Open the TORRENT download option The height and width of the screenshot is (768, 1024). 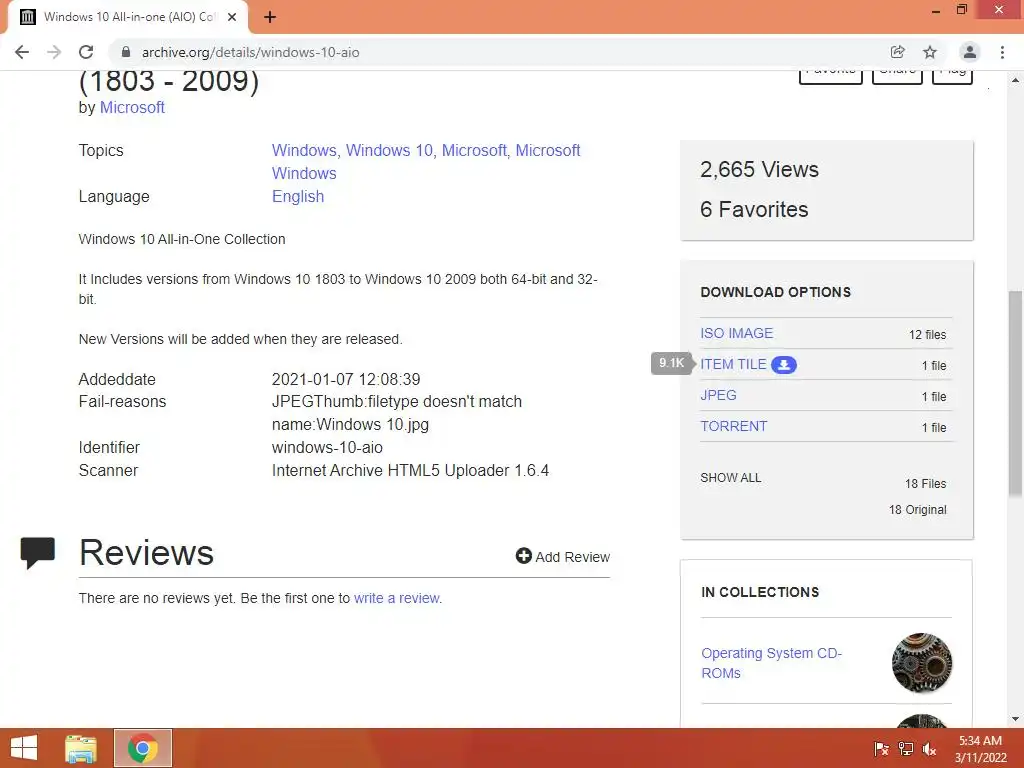(733, 426)
